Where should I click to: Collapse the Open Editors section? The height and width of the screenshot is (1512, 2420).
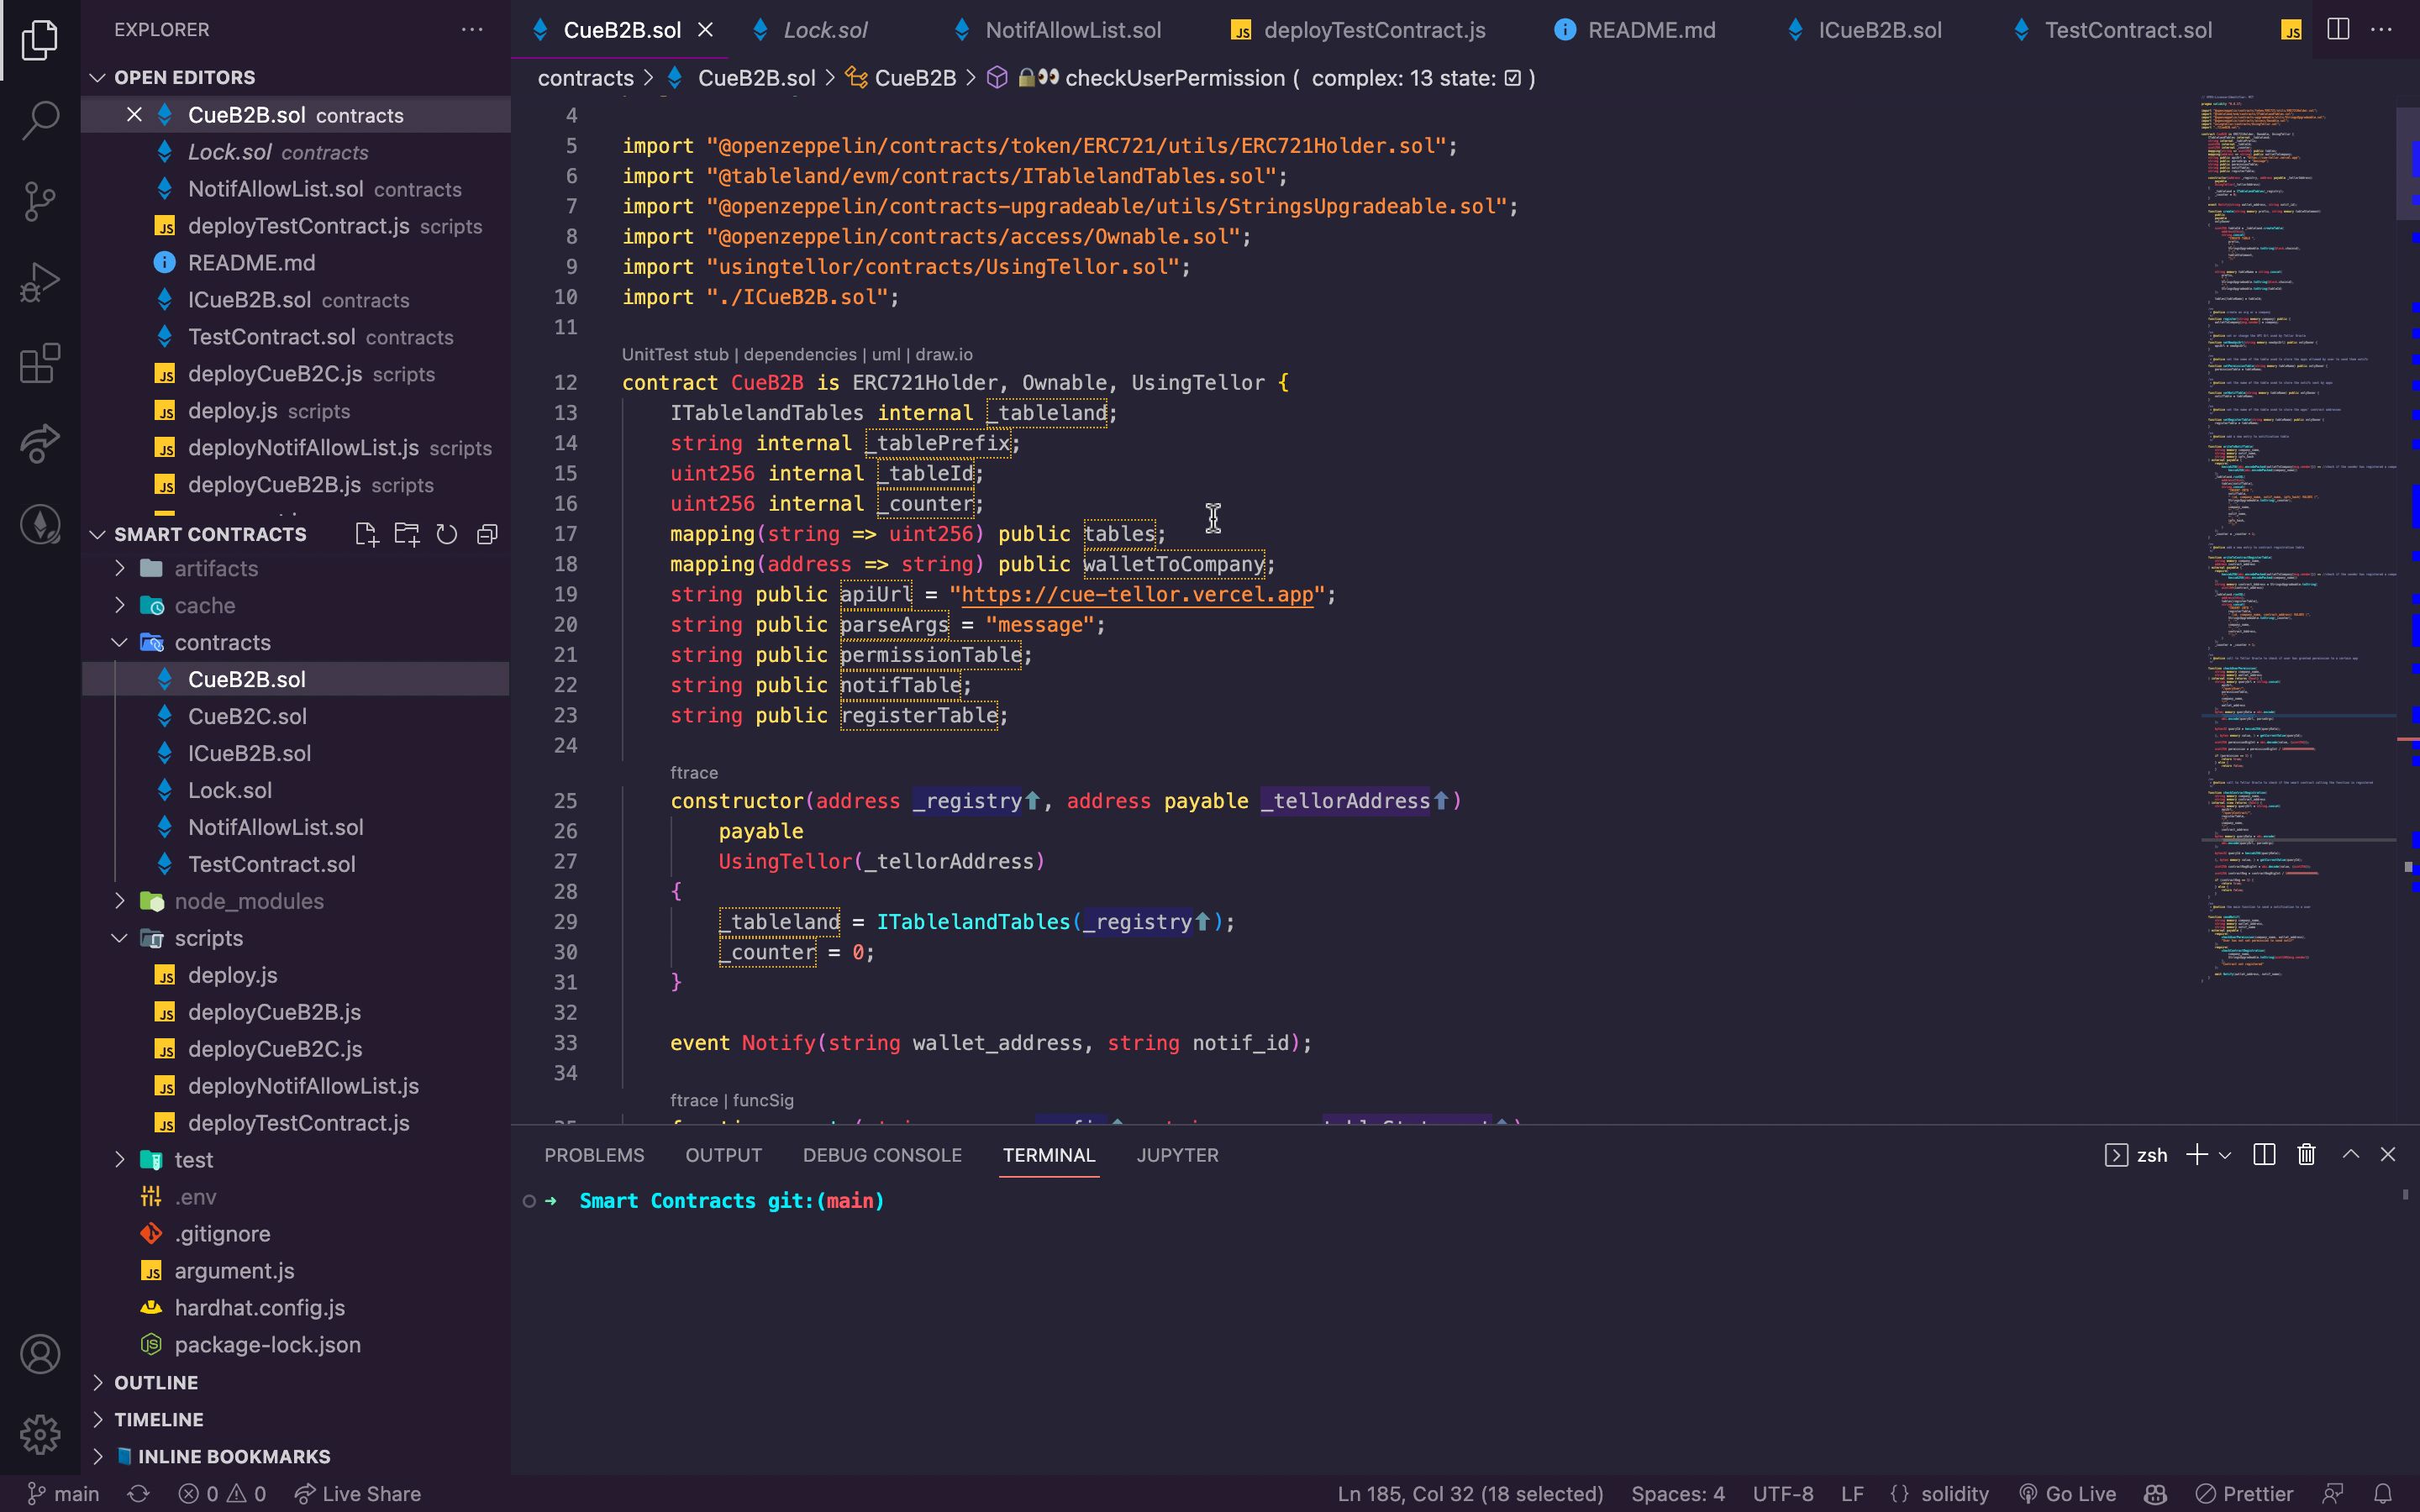pos(97,77)
